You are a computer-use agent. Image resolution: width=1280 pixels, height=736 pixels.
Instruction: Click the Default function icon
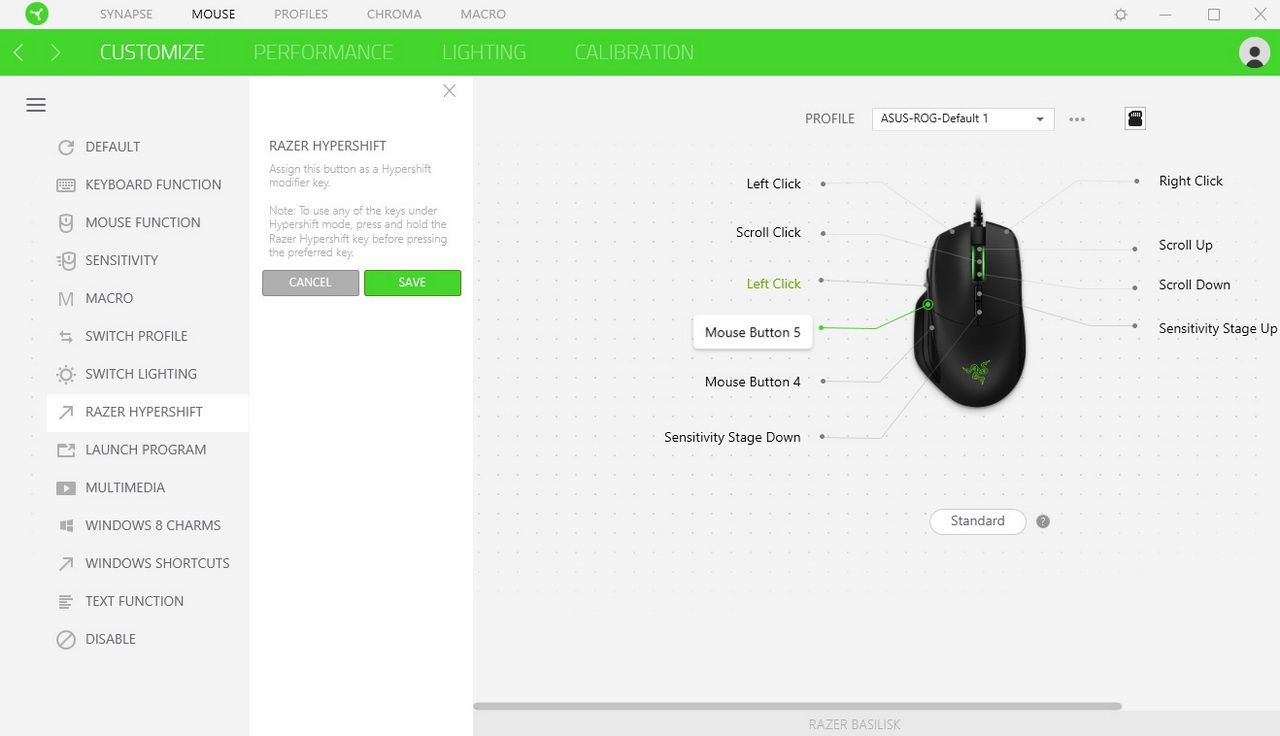point(66,147)
